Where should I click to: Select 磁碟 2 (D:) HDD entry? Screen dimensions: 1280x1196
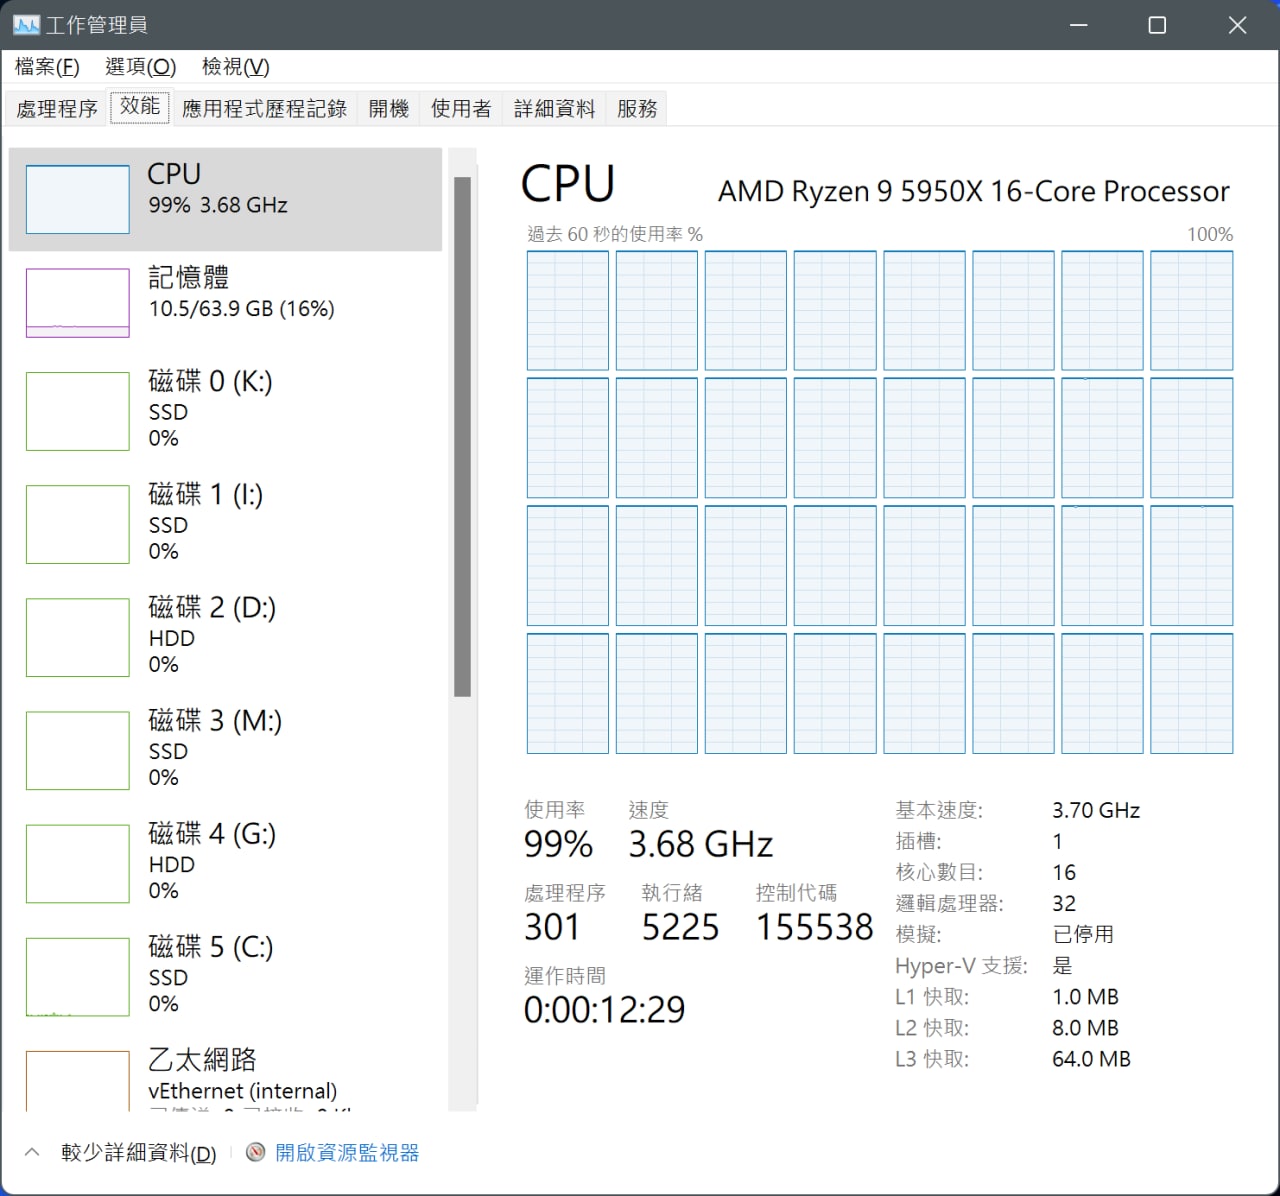coord(225,635)
